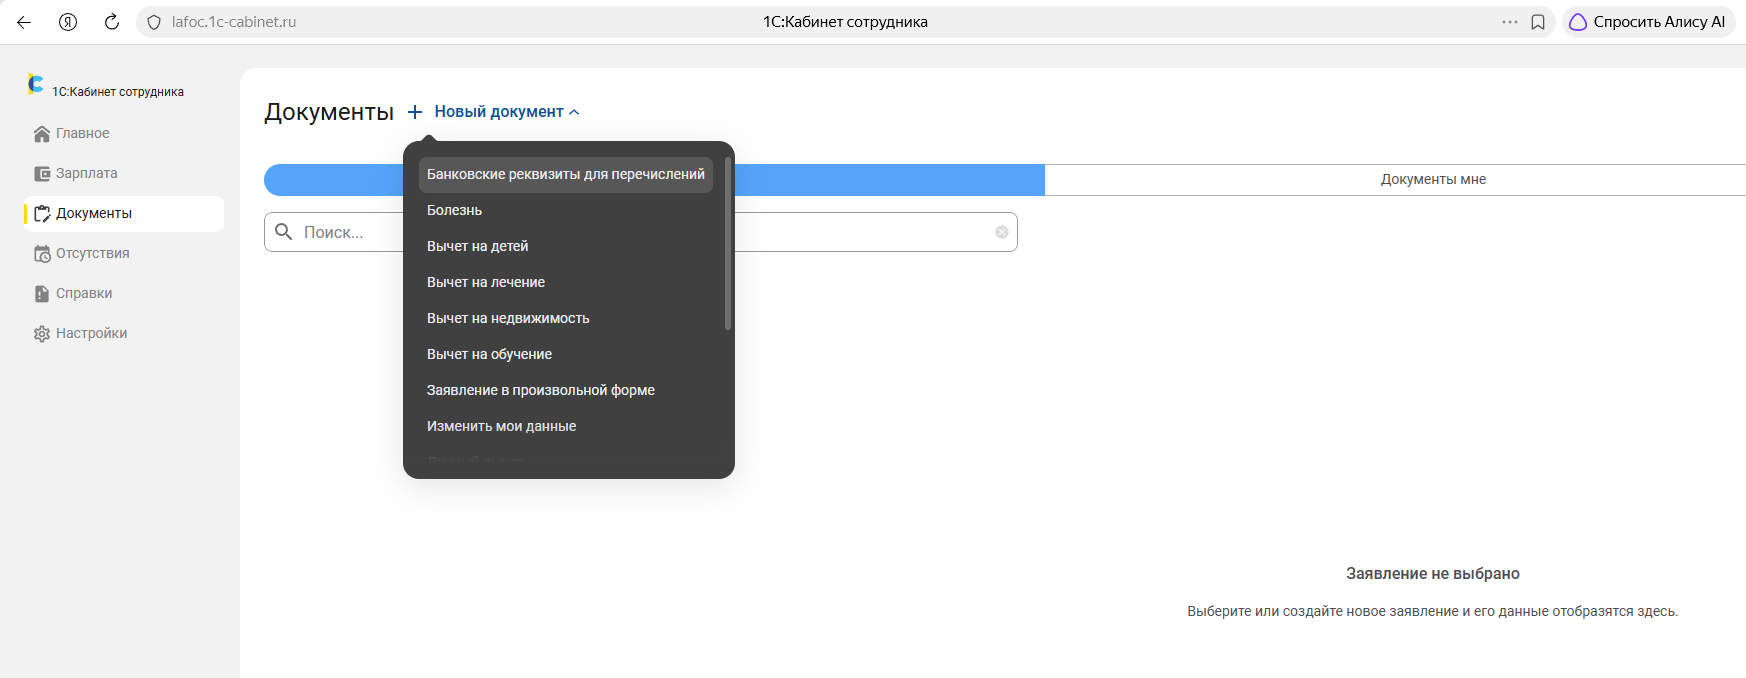
Task: Click Спросить Алису AI button
Action: (x=1648, y=22)
